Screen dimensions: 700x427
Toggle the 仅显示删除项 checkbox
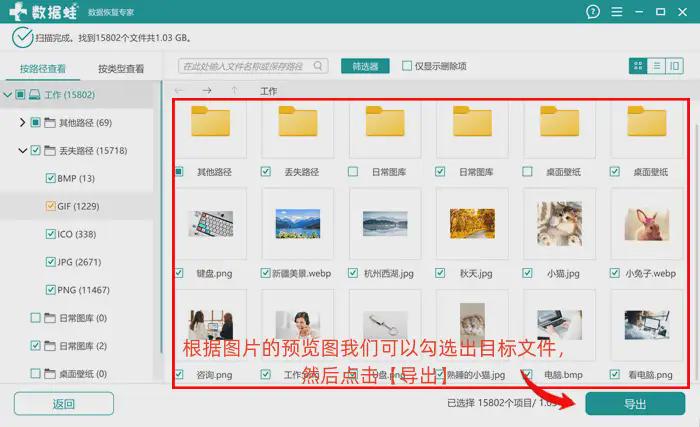coord(407,66)
